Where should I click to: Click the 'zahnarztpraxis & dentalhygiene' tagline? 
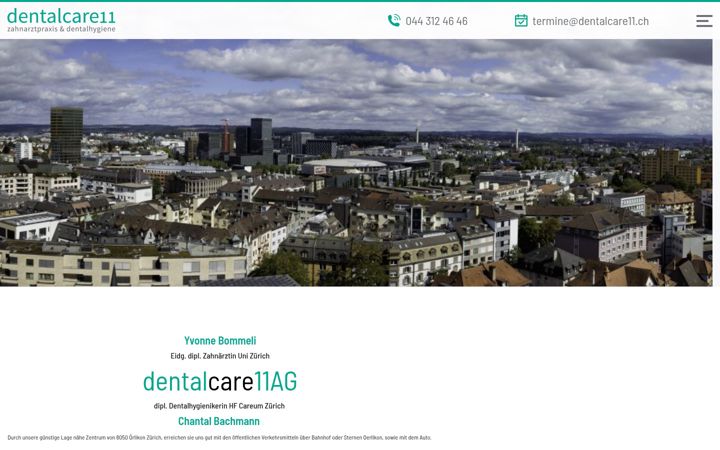[61, 29]
